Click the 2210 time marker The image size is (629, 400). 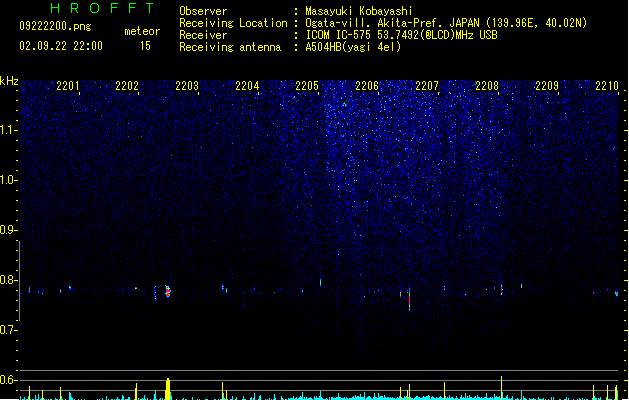click(607, 85)
